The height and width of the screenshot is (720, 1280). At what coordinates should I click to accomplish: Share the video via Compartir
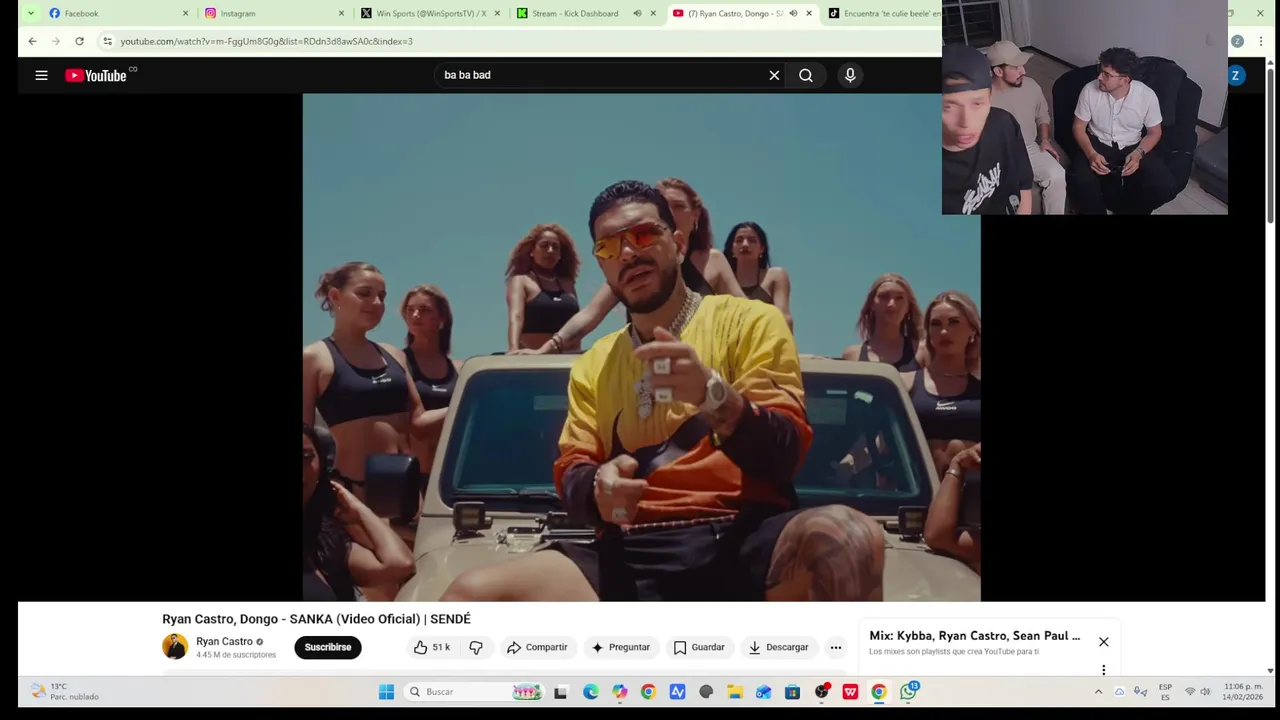click(x=537, y=647)
